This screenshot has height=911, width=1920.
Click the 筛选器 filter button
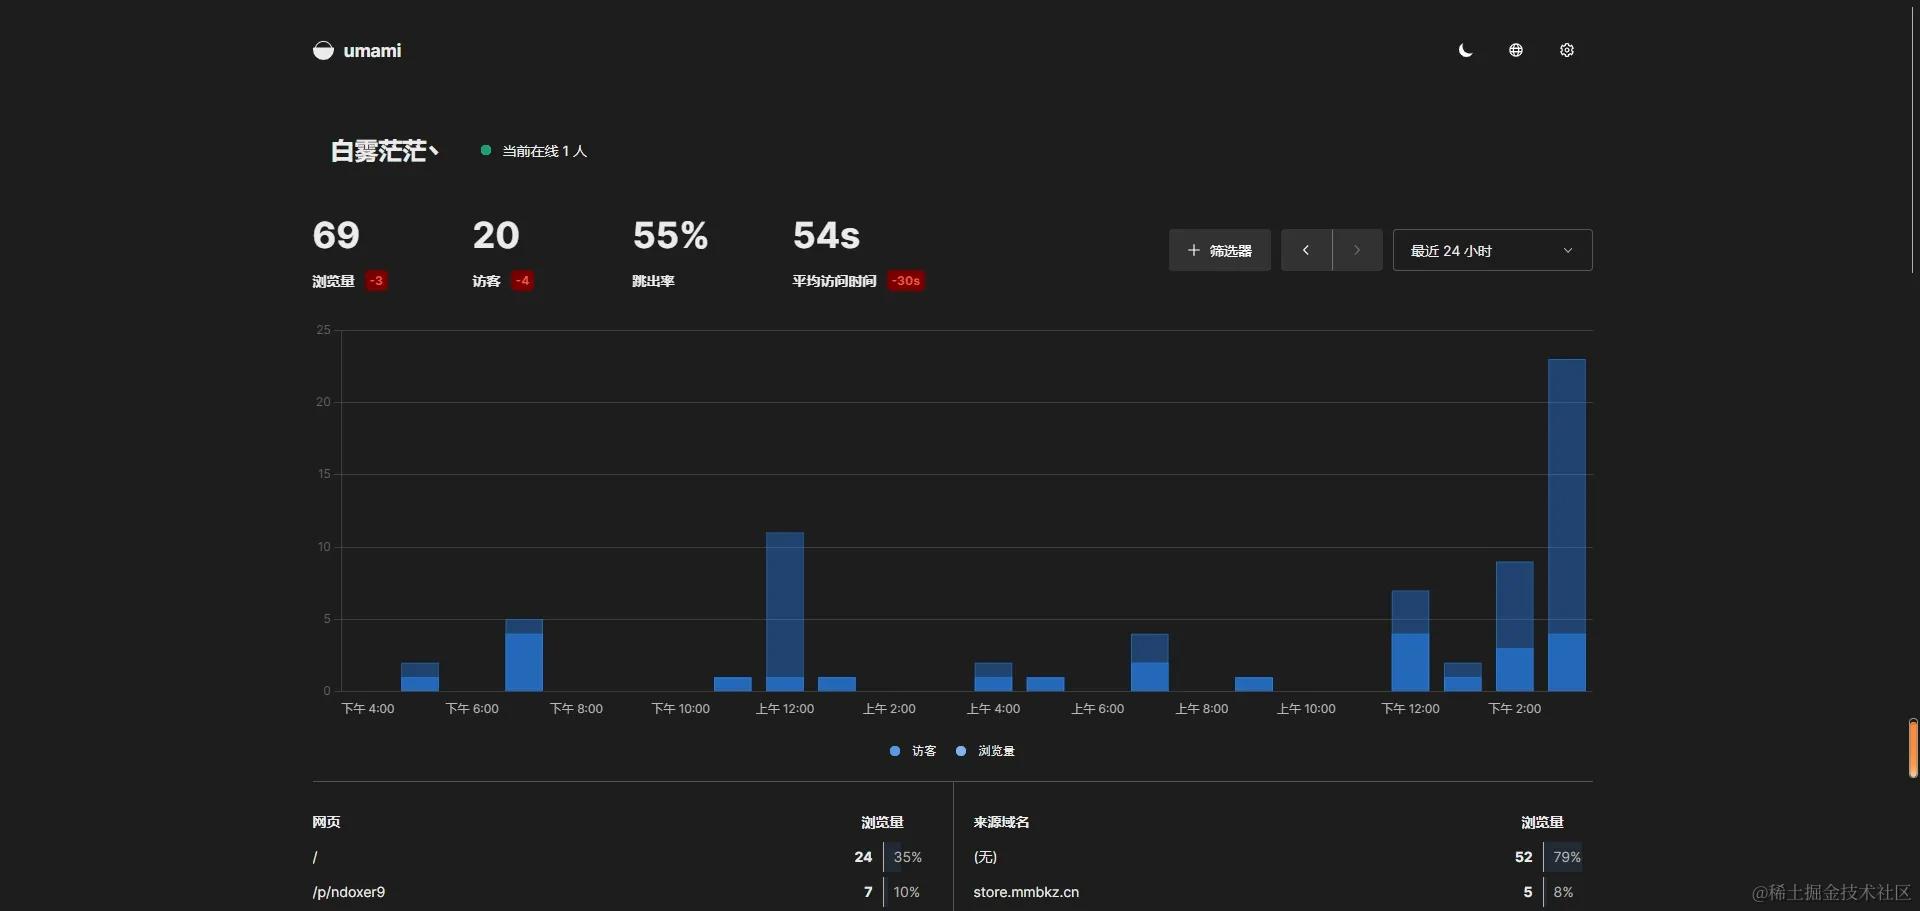click(x=1220, y=250)
